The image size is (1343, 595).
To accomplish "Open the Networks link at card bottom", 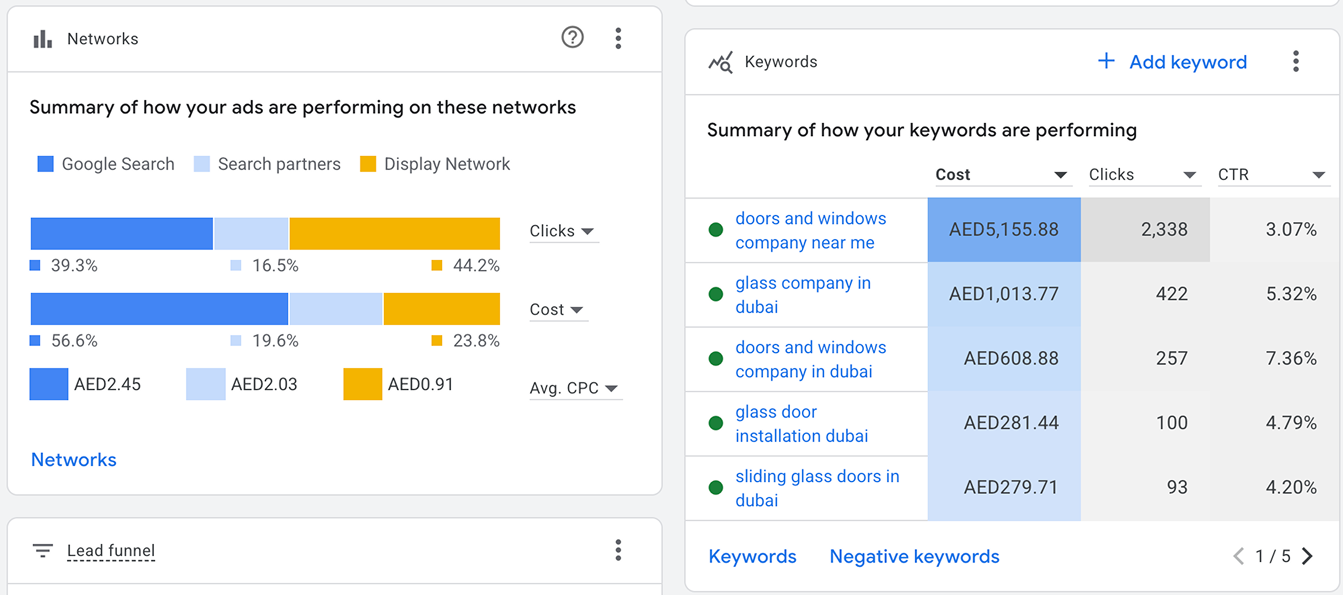I will (74, 460).
